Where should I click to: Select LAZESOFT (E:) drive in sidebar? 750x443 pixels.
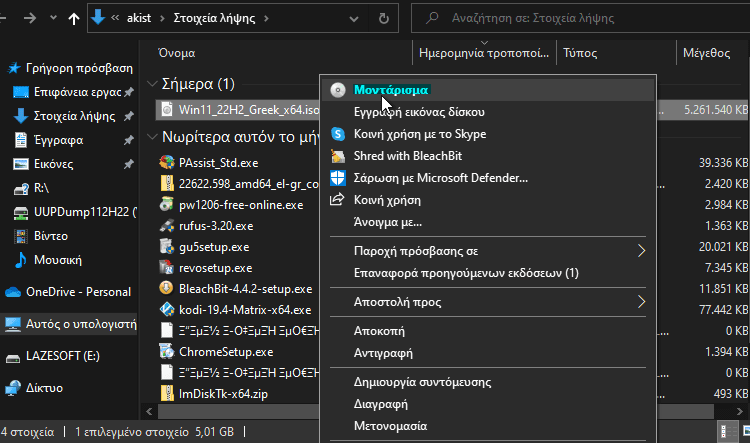[x=63, y=355]
